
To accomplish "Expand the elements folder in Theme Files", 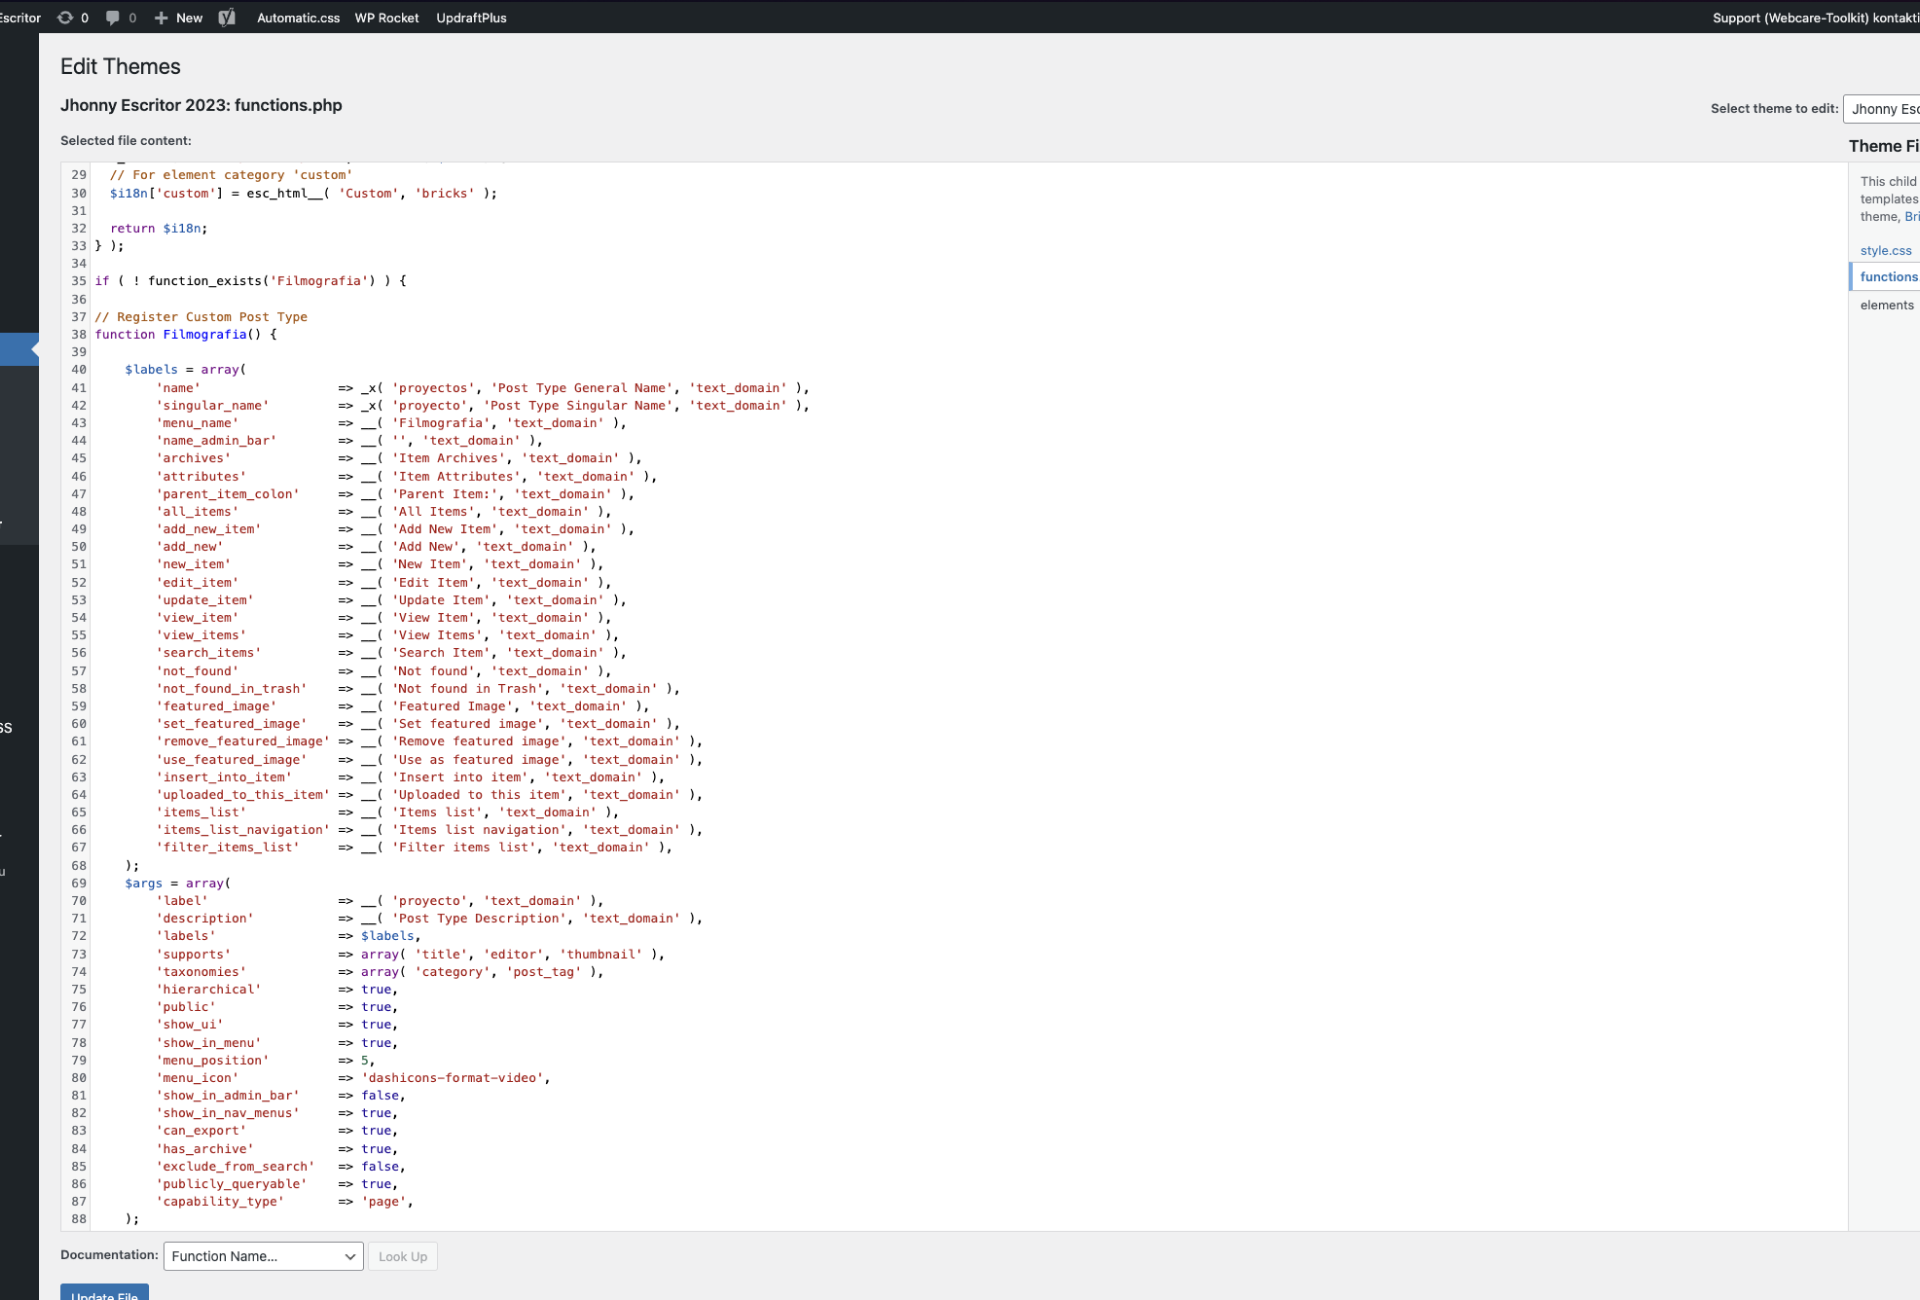I will point(1886,305).
